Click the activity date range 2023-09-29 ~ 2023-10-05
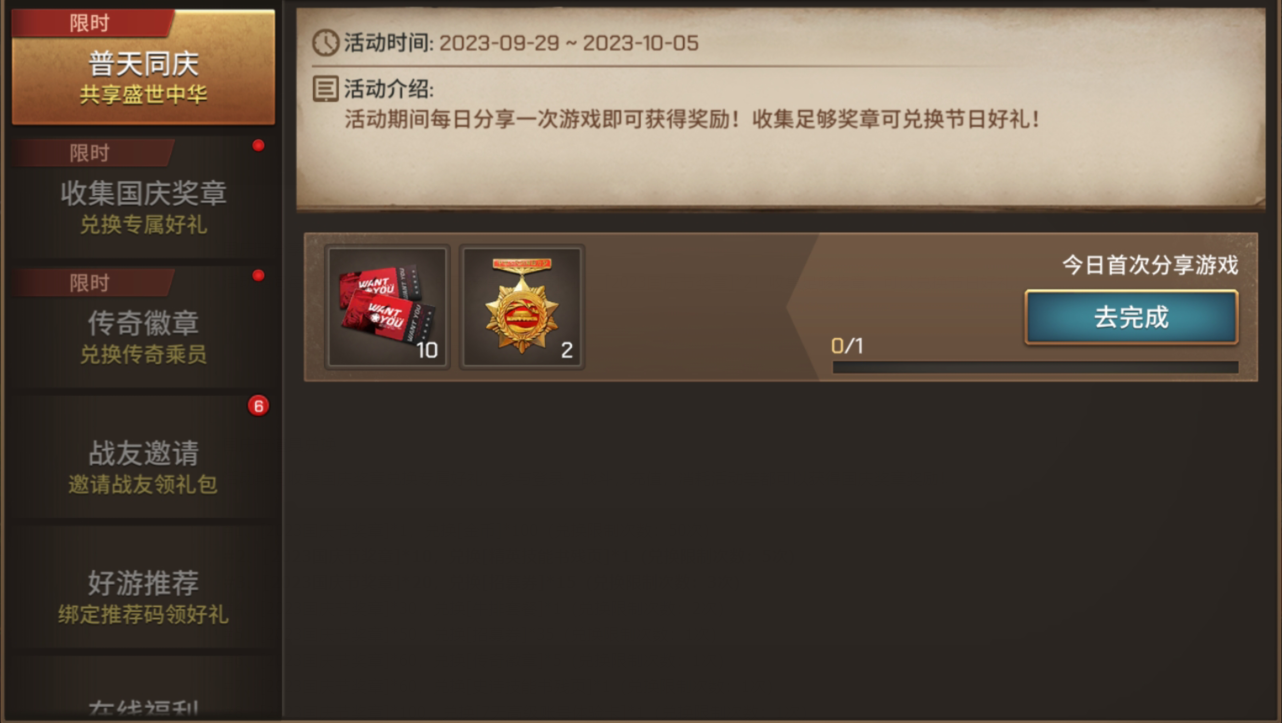 click(569, 43)
